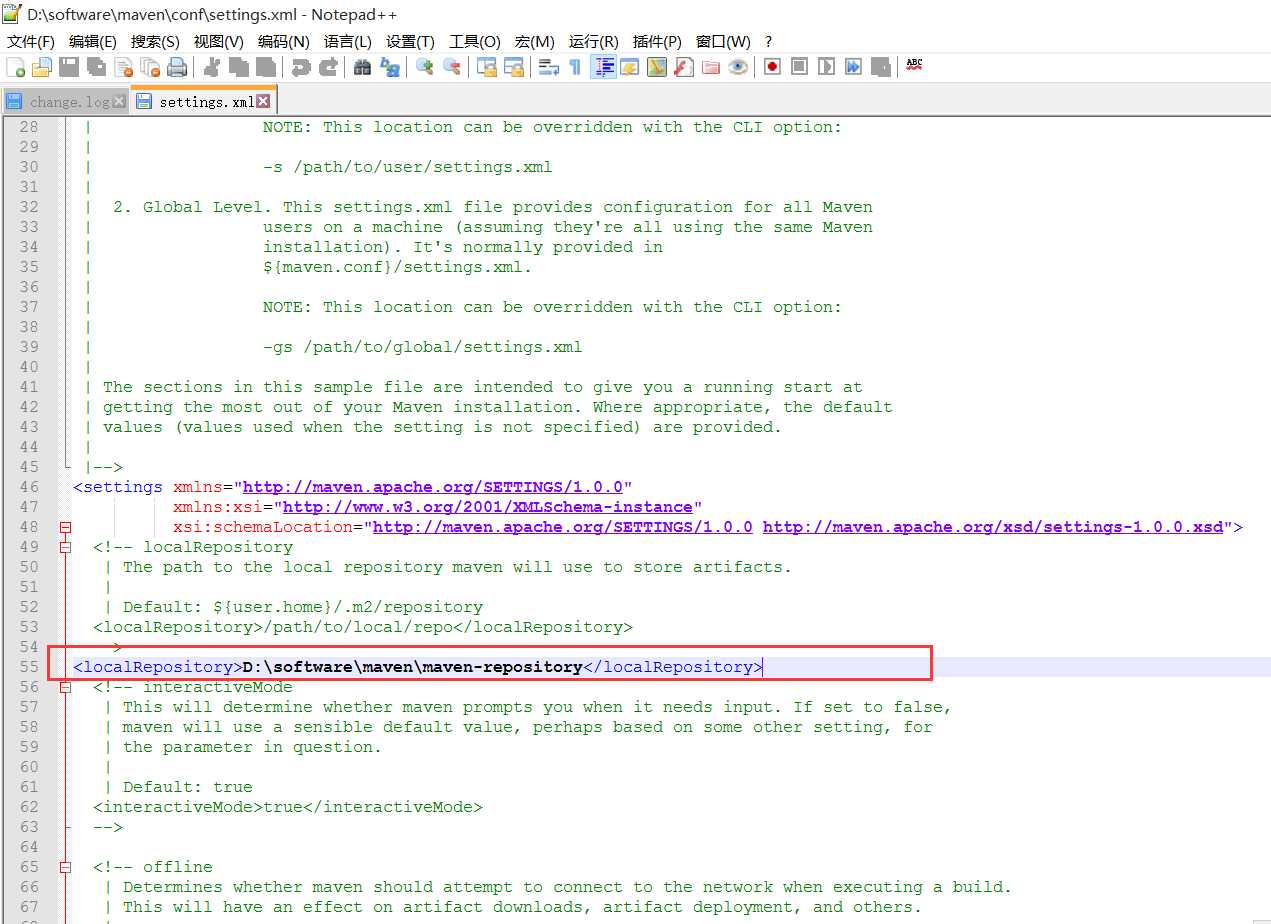Click on text D:\software\maven\maven-repository

pos(413,667)
